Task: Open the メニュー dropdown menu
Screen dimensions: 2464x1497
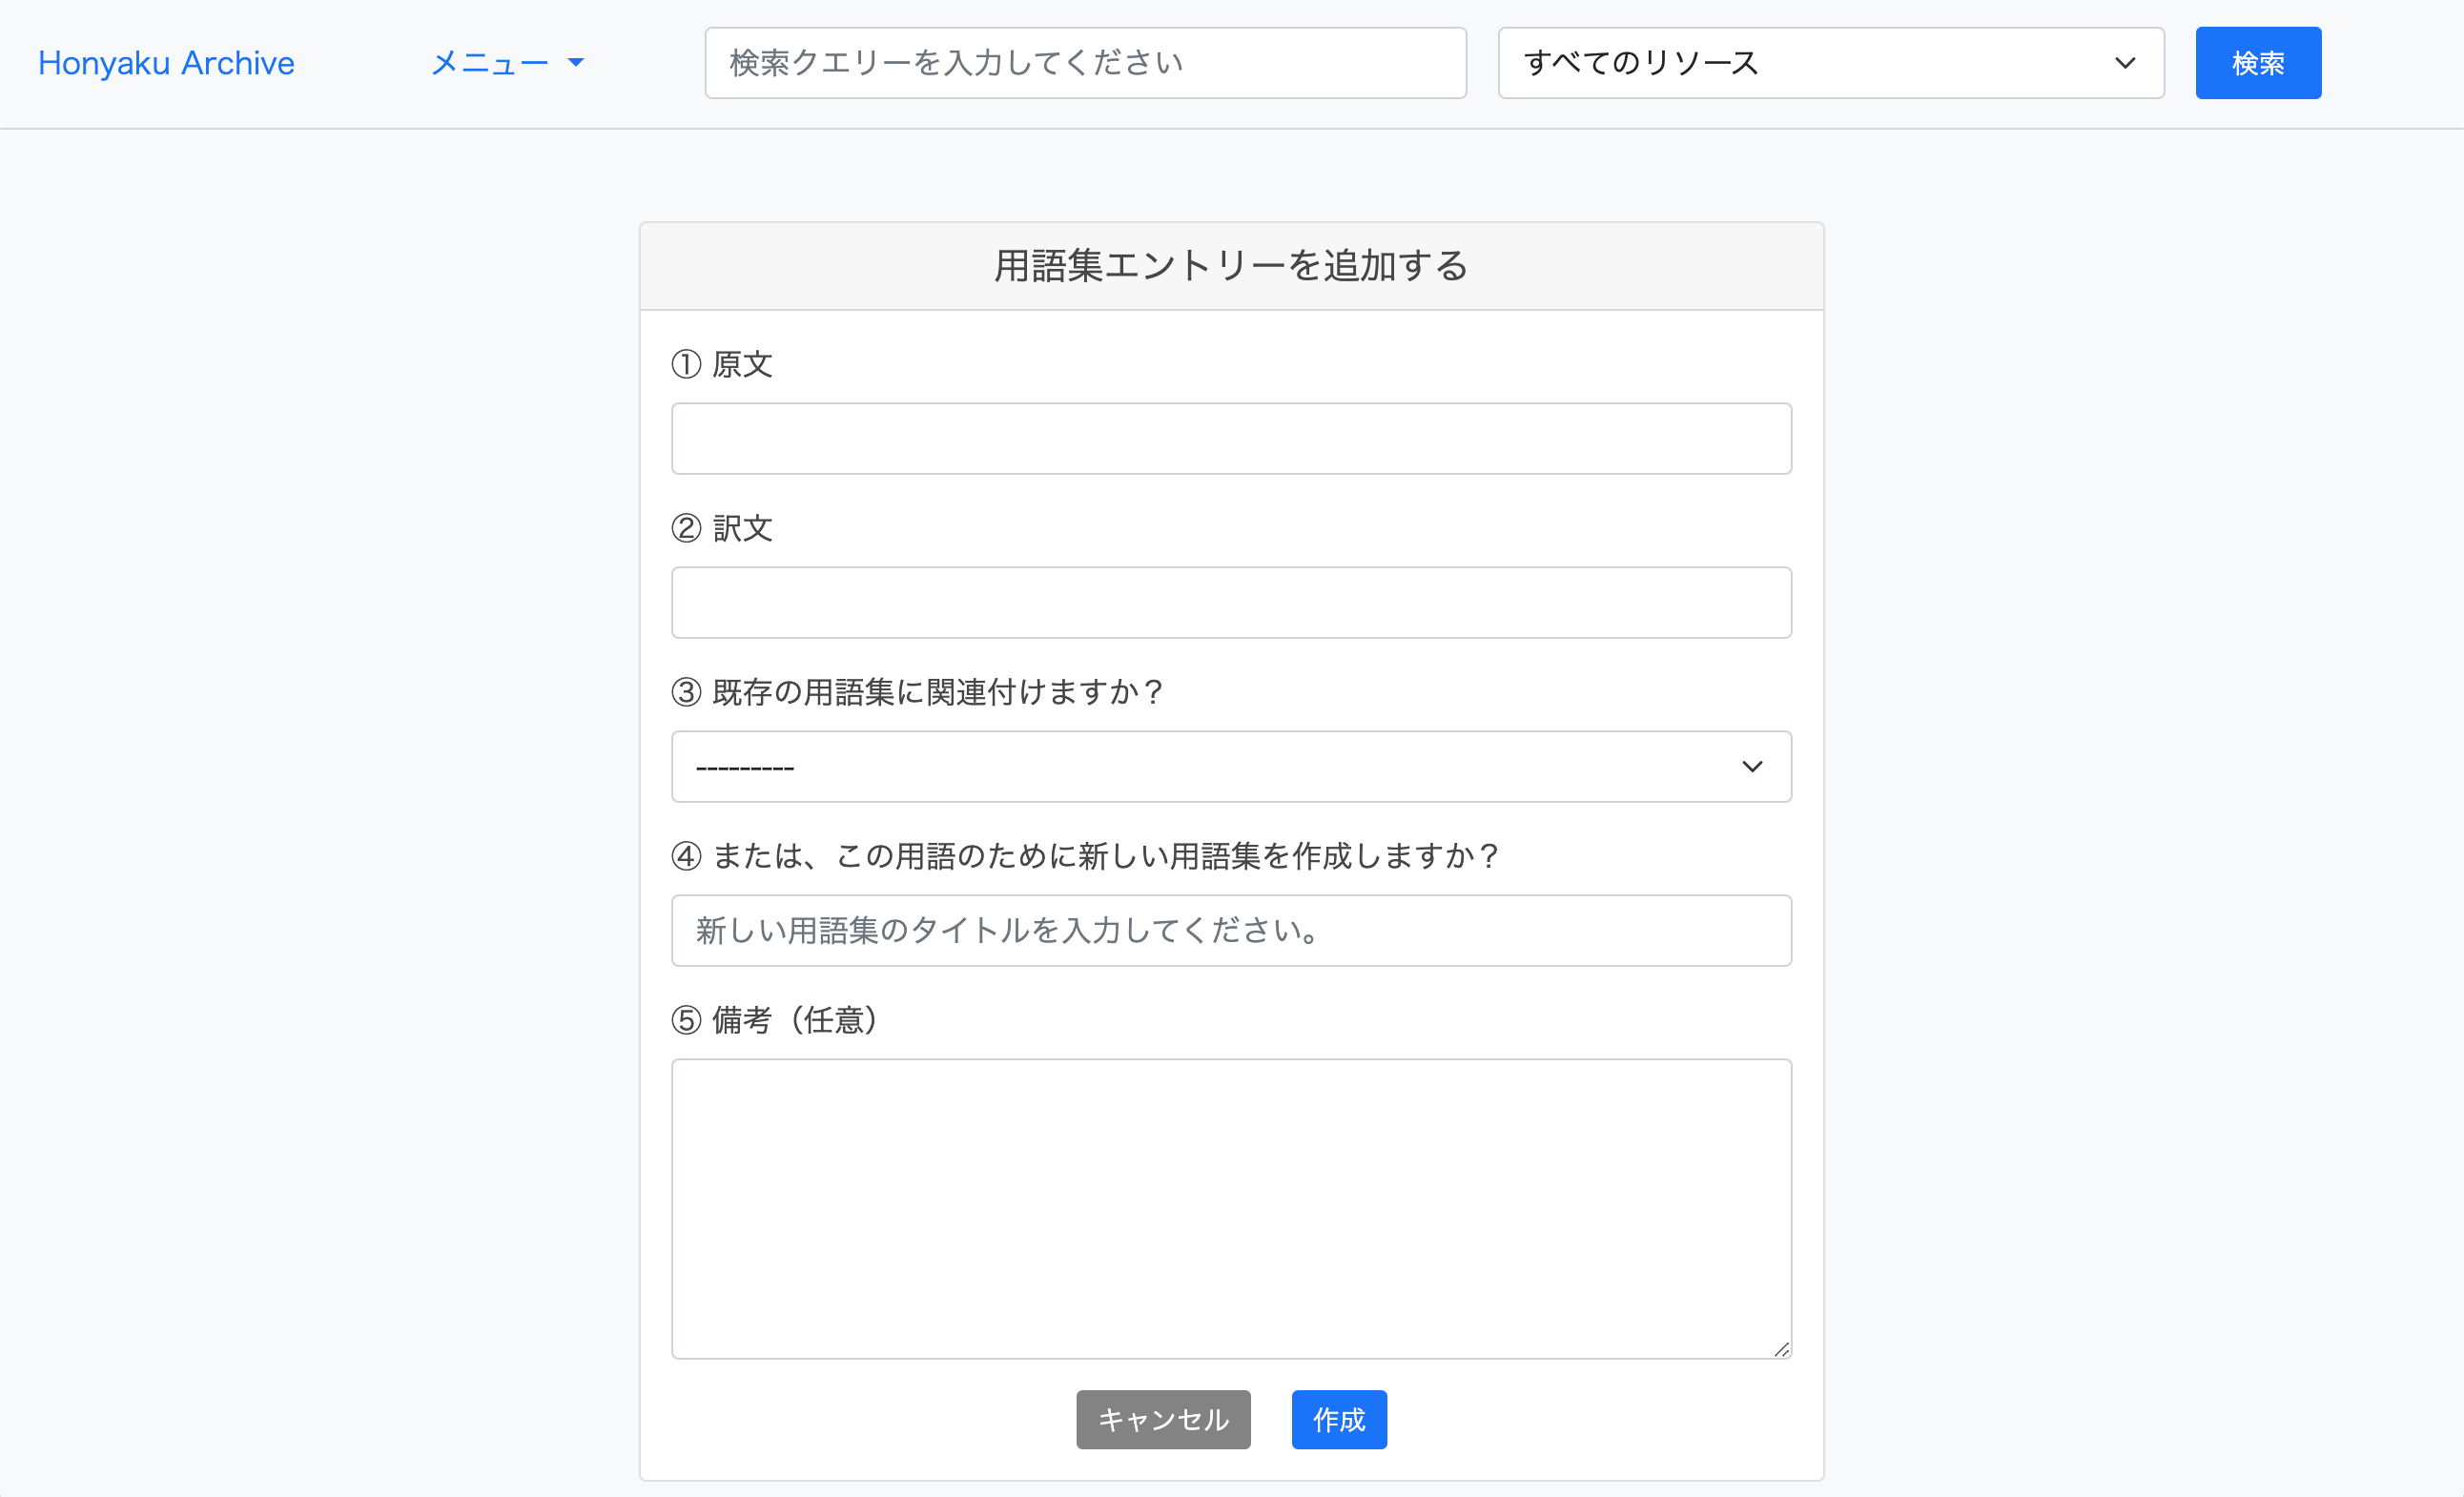Action: coord(490,63)
